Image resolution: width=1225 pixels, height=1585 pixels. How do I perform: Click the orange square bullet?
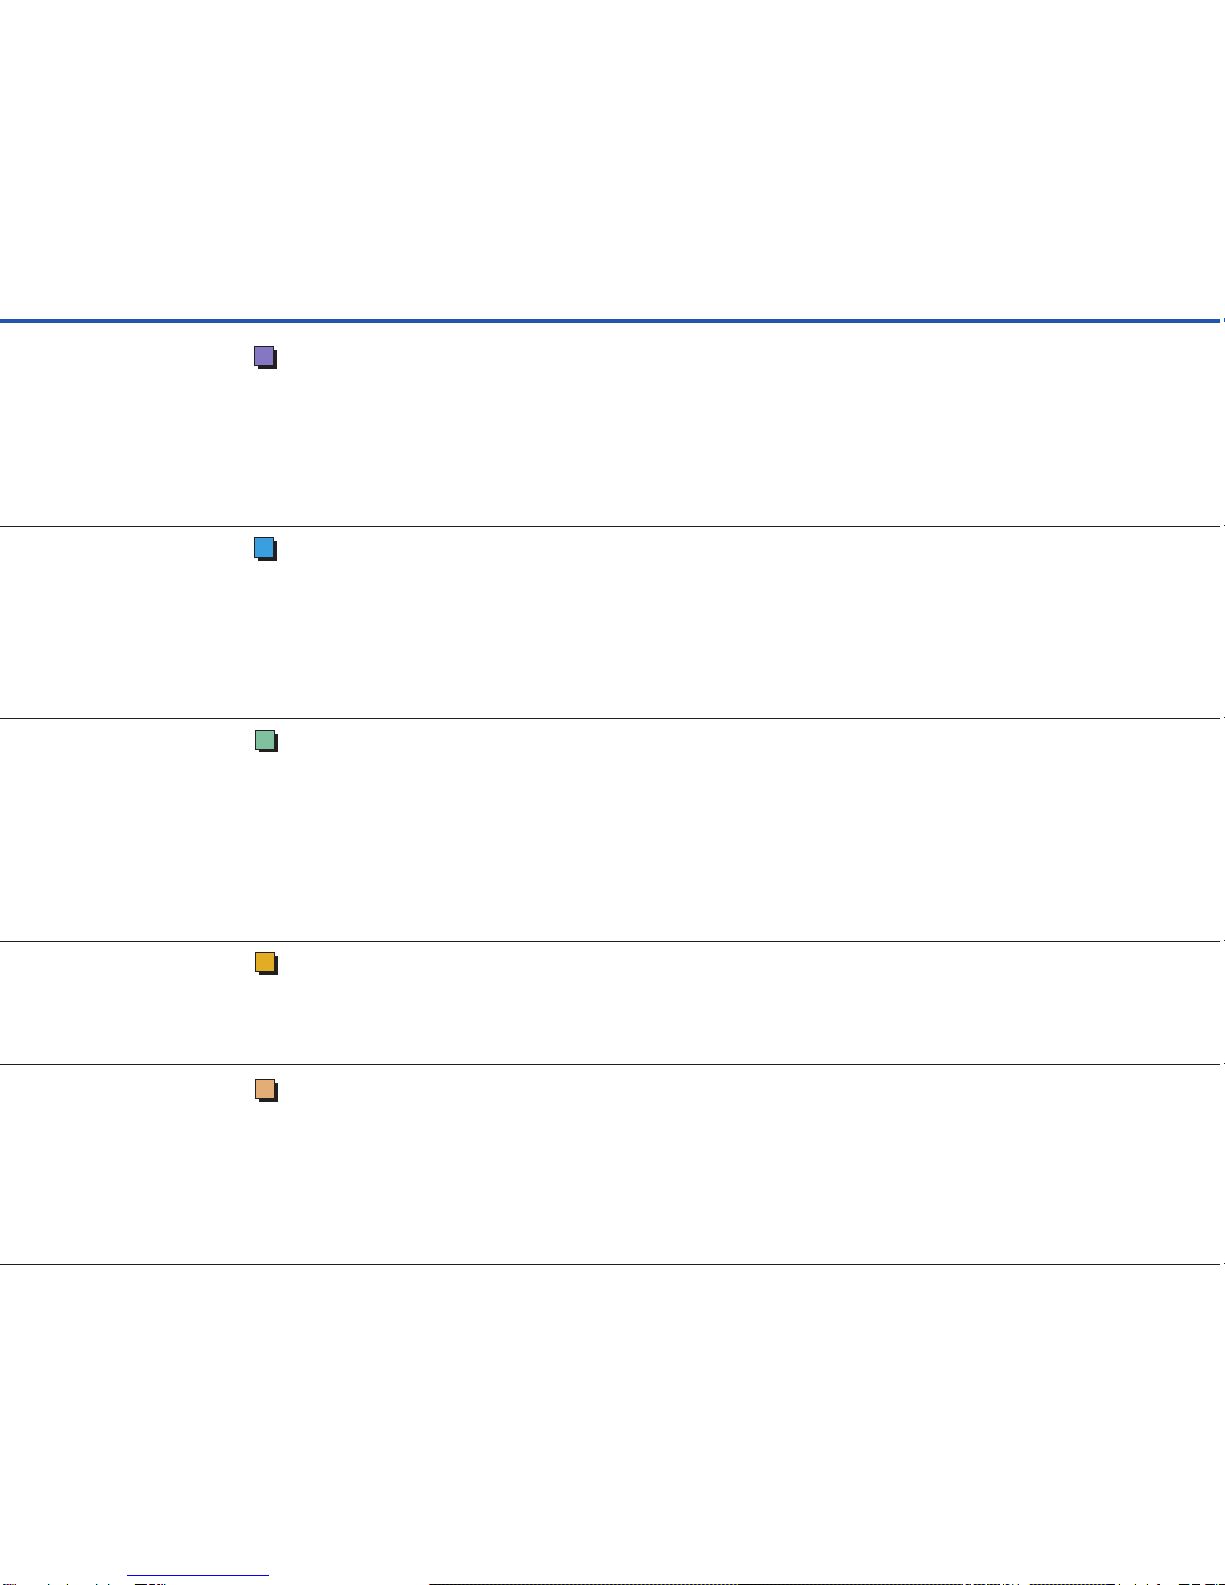(265, 1089)
